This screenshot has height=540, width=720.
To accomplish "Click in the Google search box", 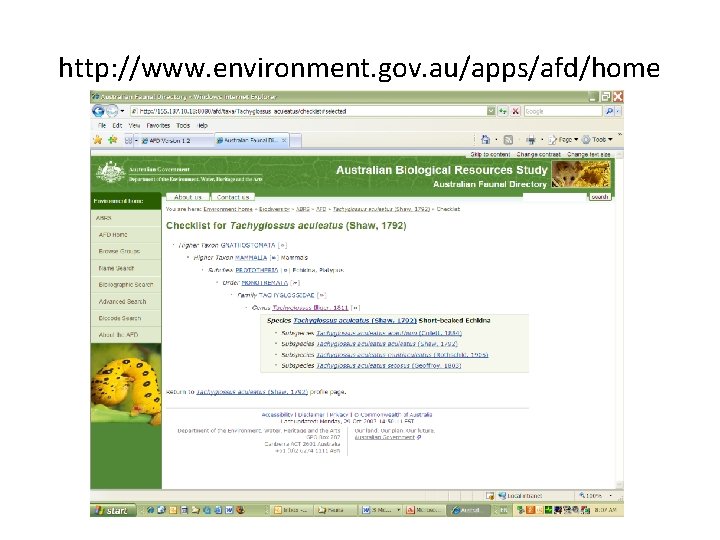I will [x=563, y=111].
